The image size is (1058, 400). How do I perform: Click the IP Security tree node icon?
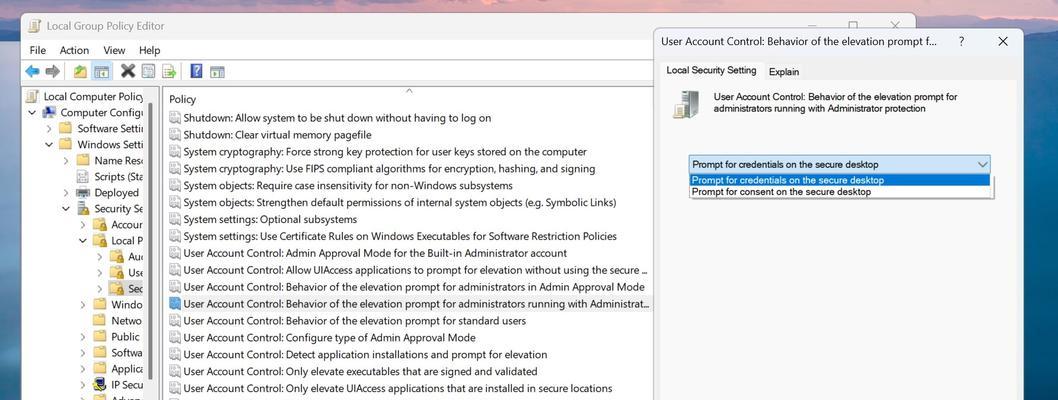click(x=100, y=384)
